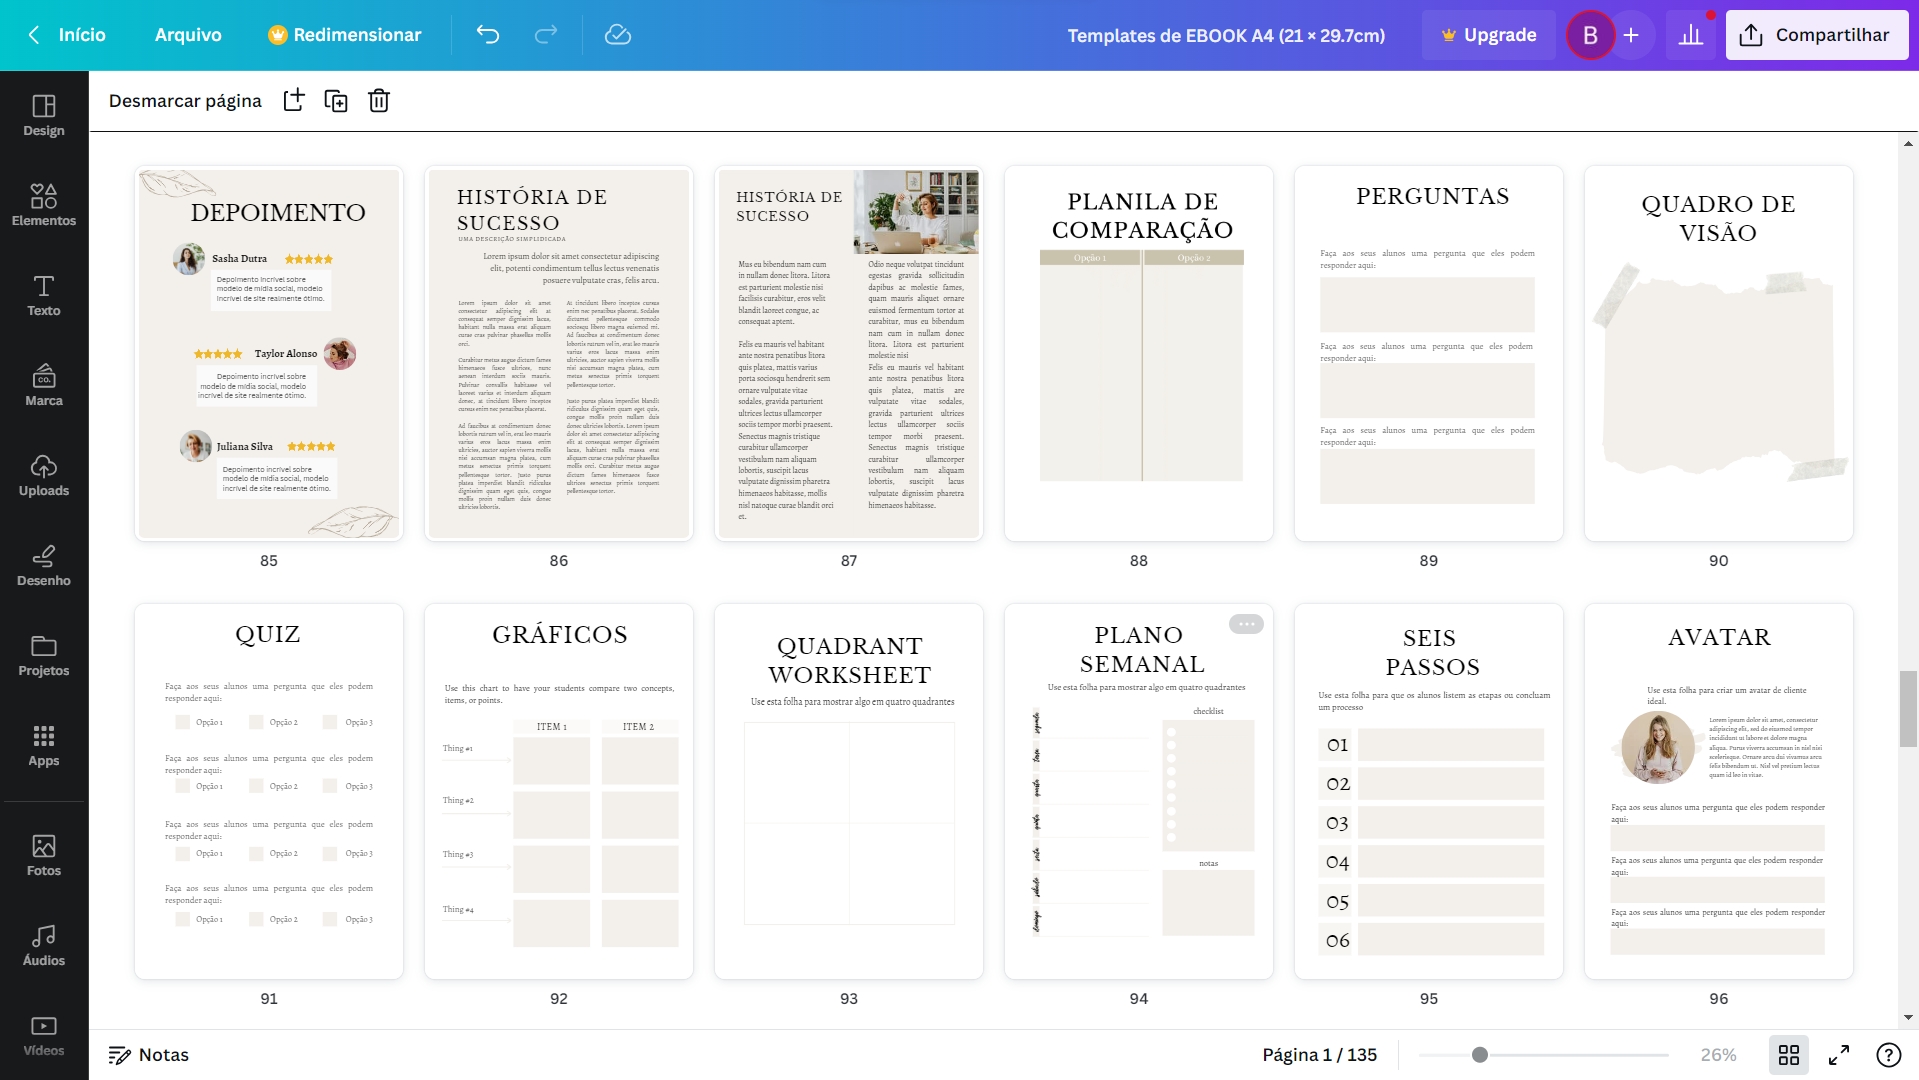Open the Design sidebar panel

pos(44,116)
